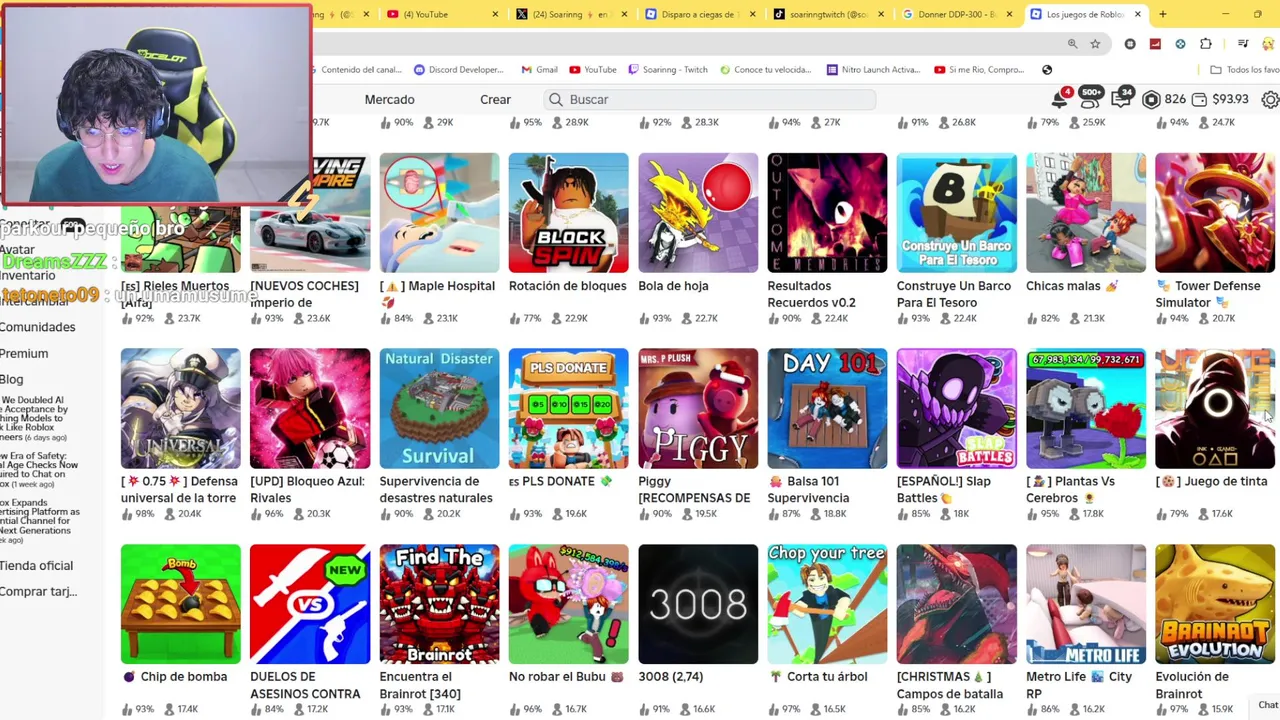The image size is (1280, 720).
Task: Open the 3008 game thumbnail
Action: [x=698, y=604]
